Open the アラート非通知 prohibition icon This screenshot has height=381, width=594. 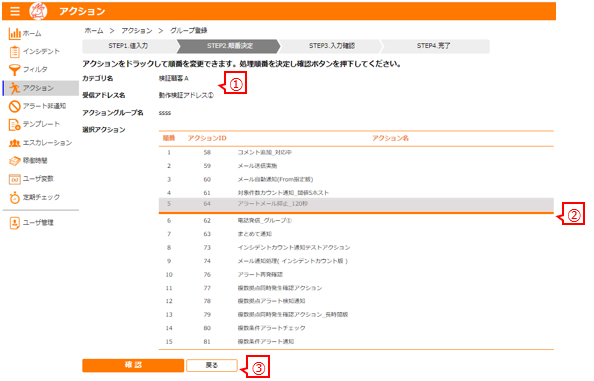point(14,106)
